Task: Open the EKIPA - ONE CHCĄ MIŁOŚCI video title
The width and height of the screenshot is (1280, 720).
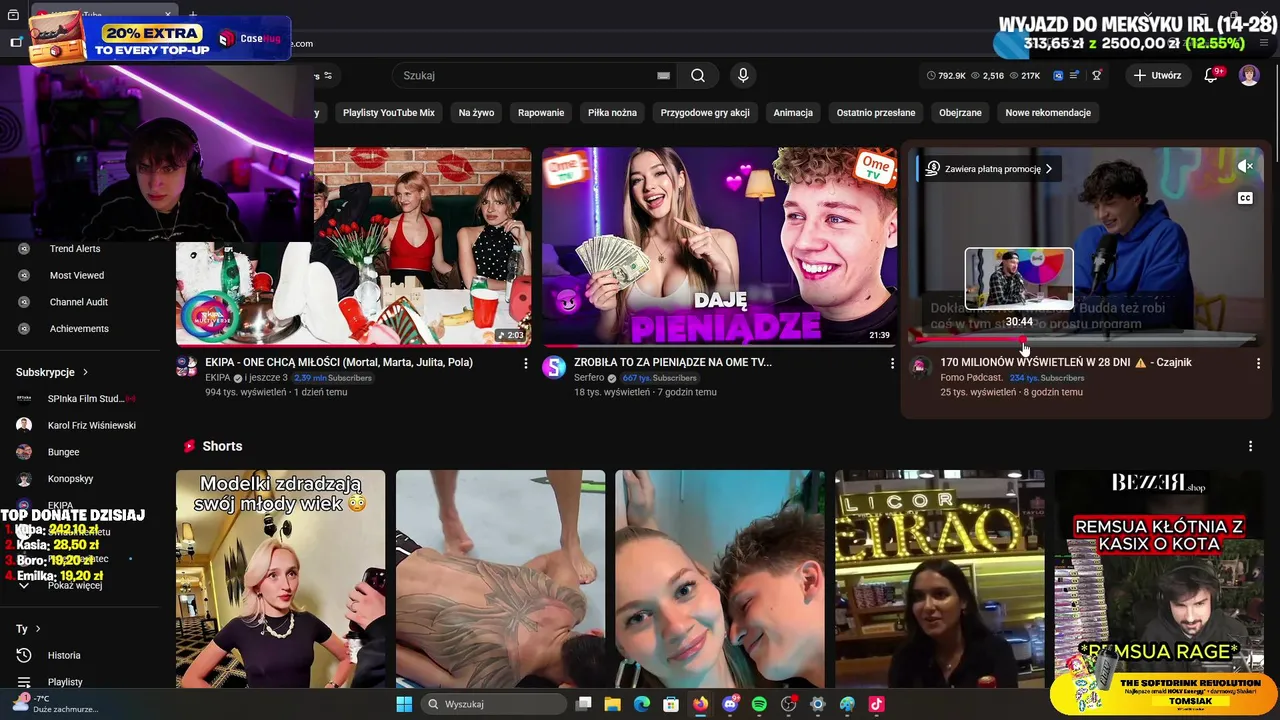Action: [339, 362]
